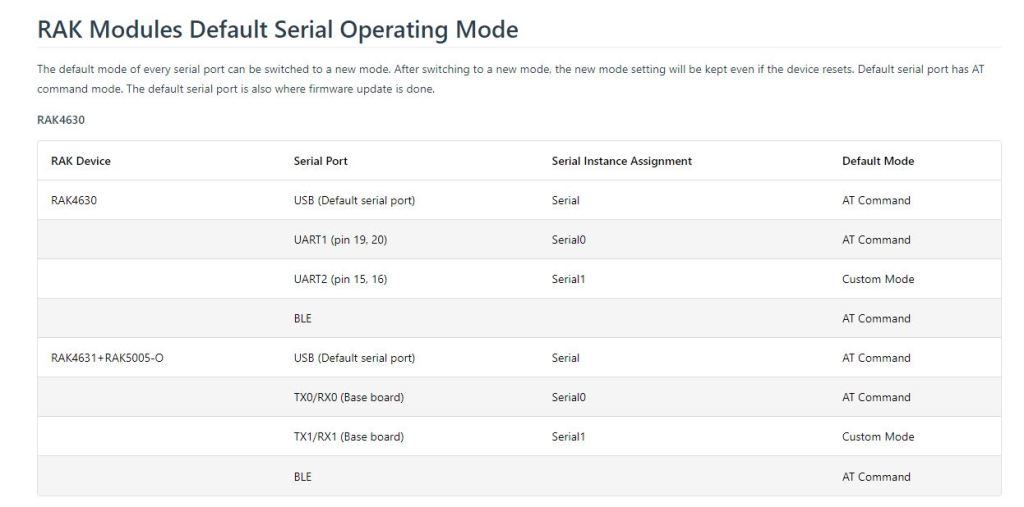Click the "Default Mode" column header
Viewport: 1024px width, 507px height.
pos(877,161)
